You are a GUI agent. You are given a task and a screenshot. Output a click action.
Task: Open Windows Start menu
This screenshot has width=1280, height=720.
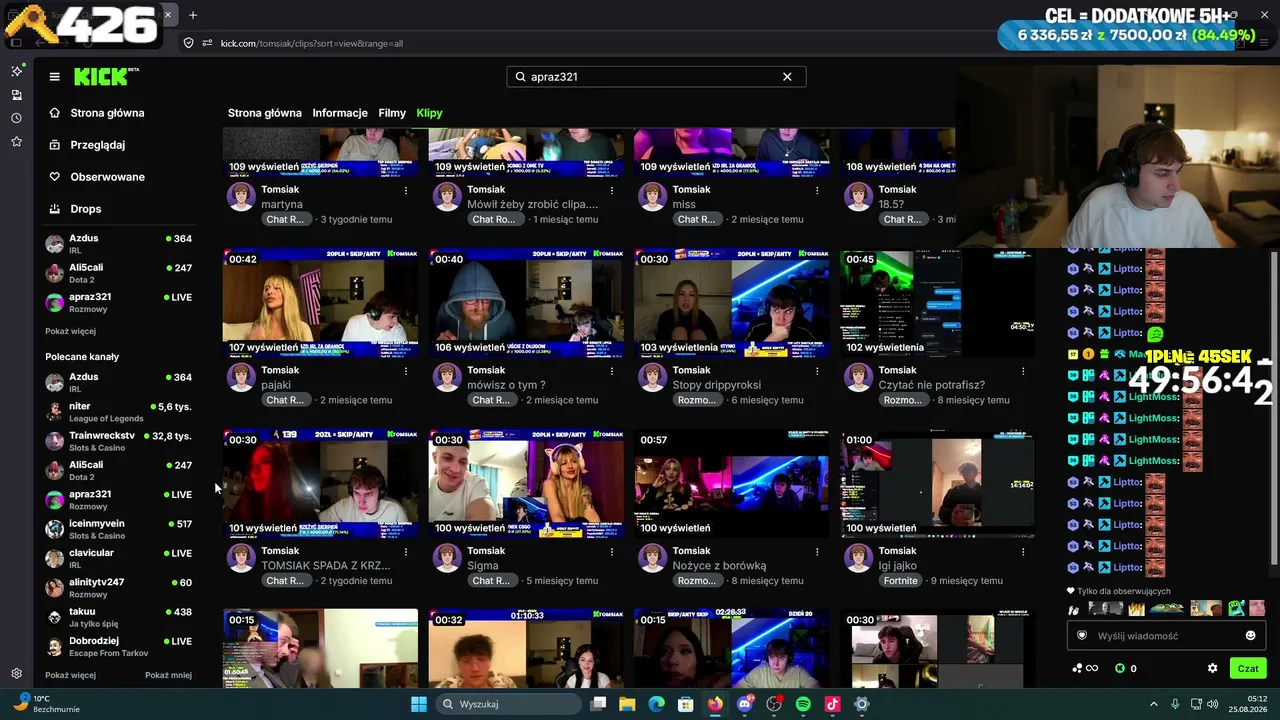coord(419,704)
